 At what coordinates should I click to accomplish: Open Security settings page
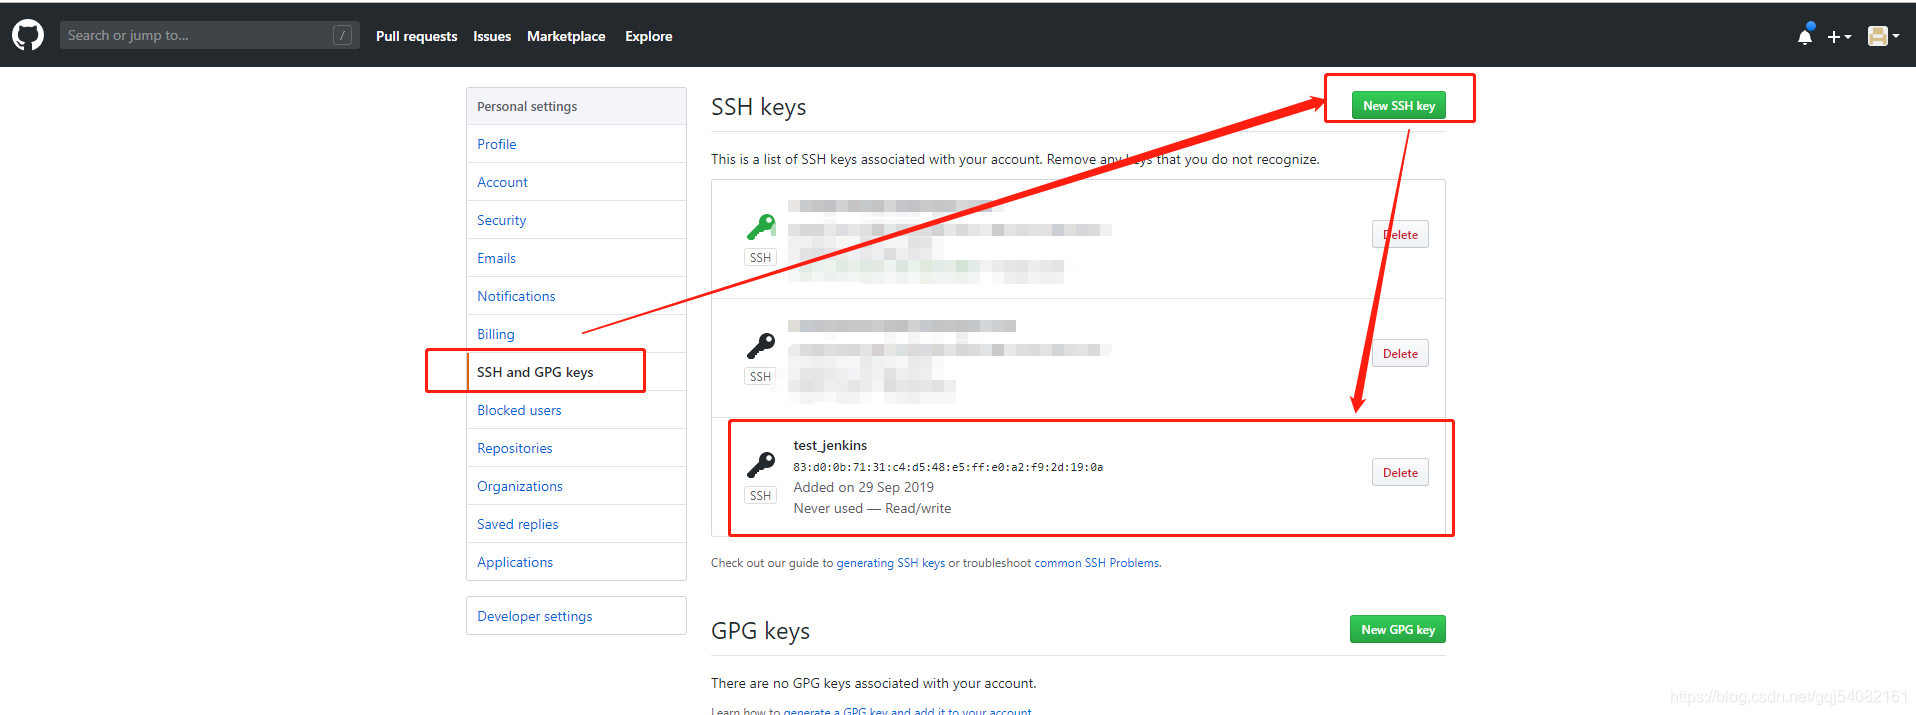[576, 220]
